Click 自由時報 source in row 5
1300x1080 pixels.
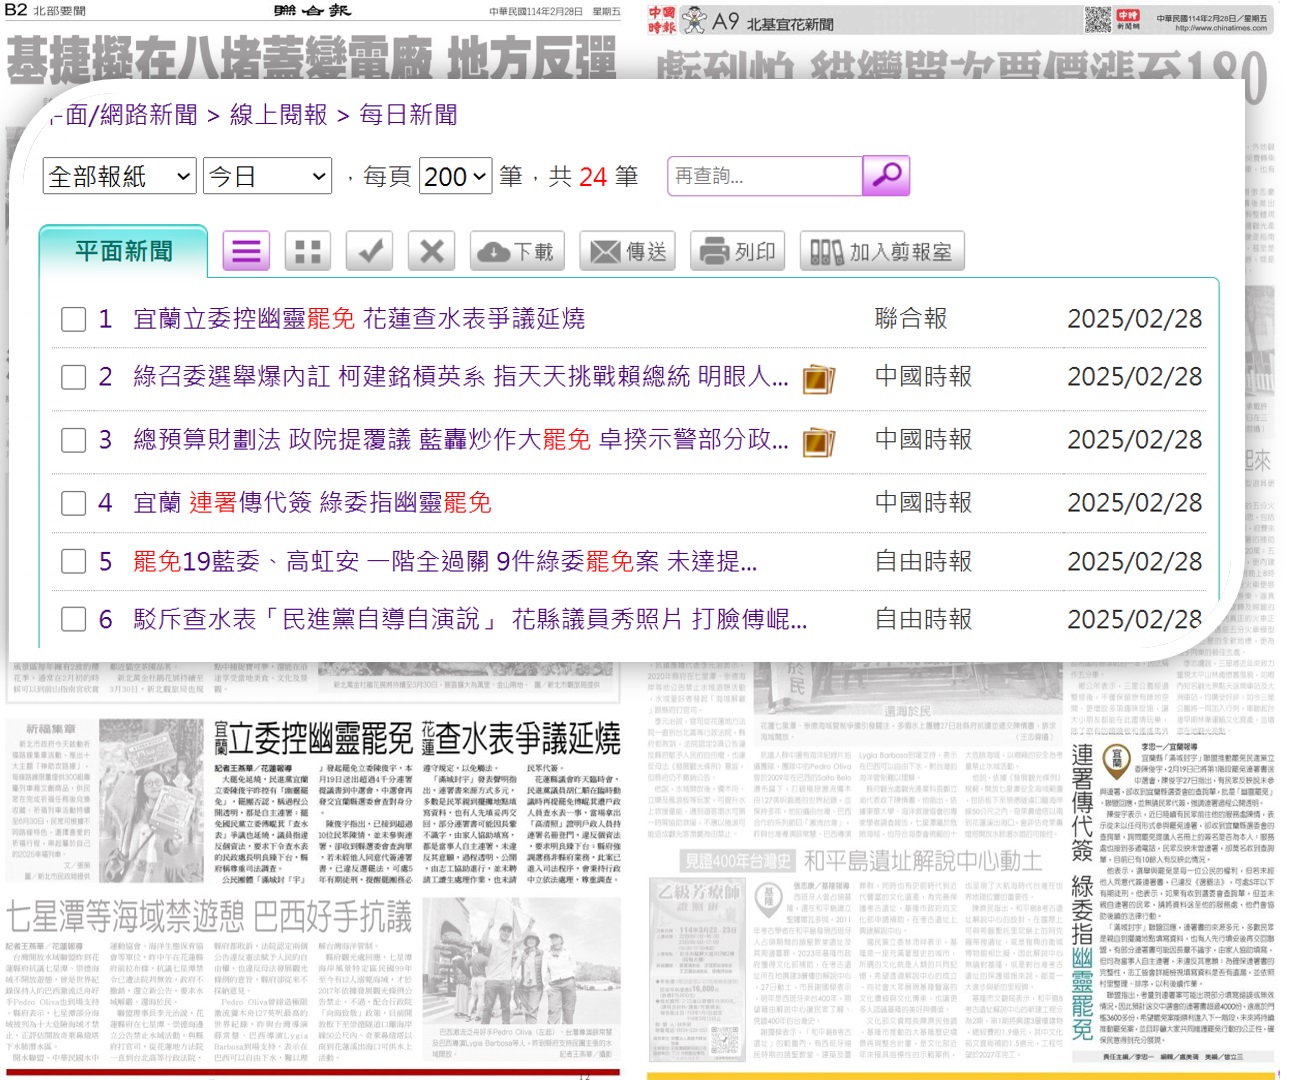coord(923,562)
